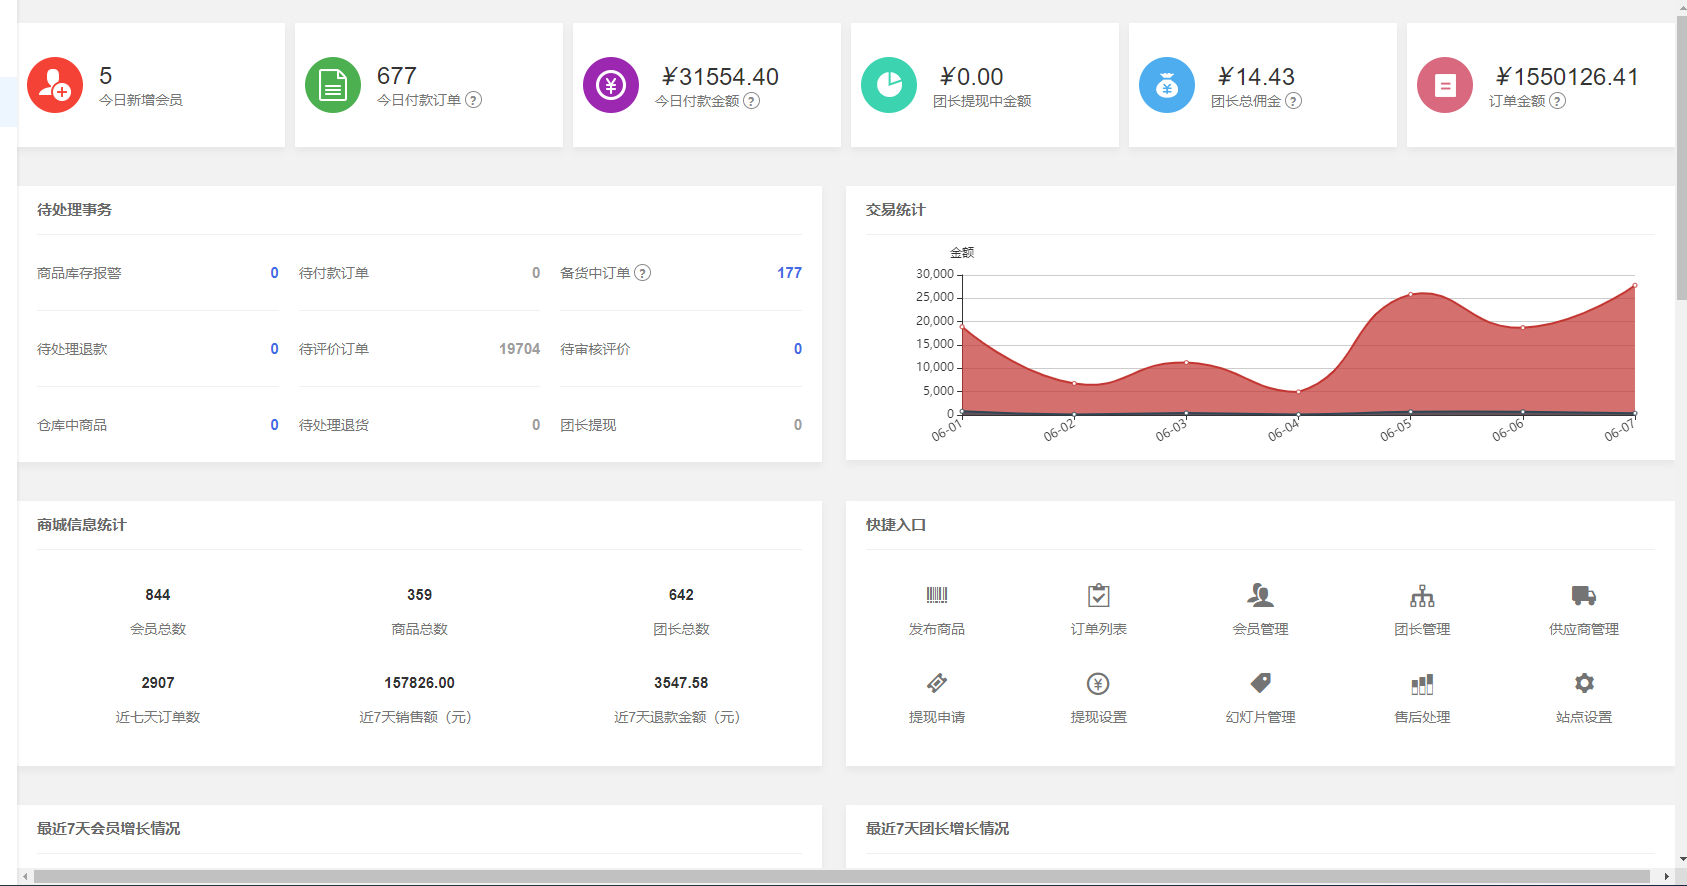Image resolution: width=1687 pixels, height=886 pixels.
Task: Click the 359 商品总数 figure
Action: [420, 595]
